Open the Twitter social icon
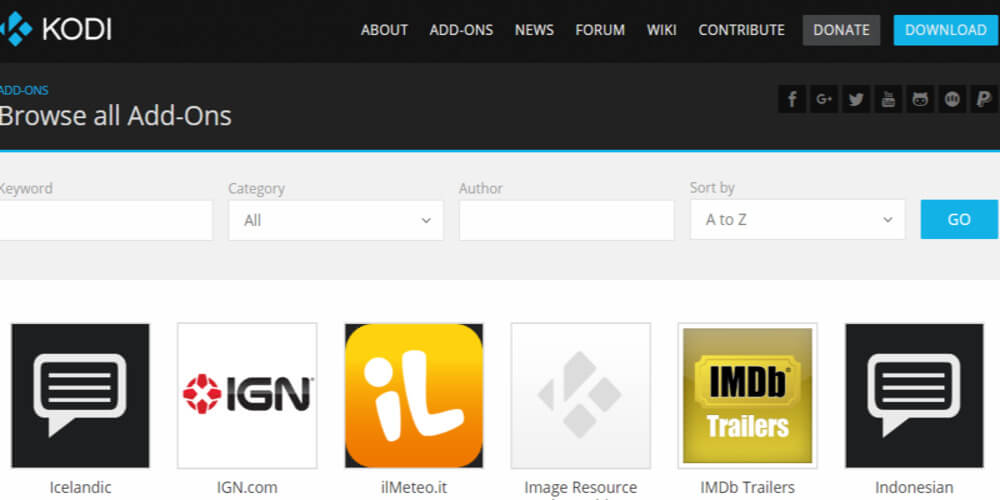This screenshot has height=500, width=1000. click(x=856, y=99)
